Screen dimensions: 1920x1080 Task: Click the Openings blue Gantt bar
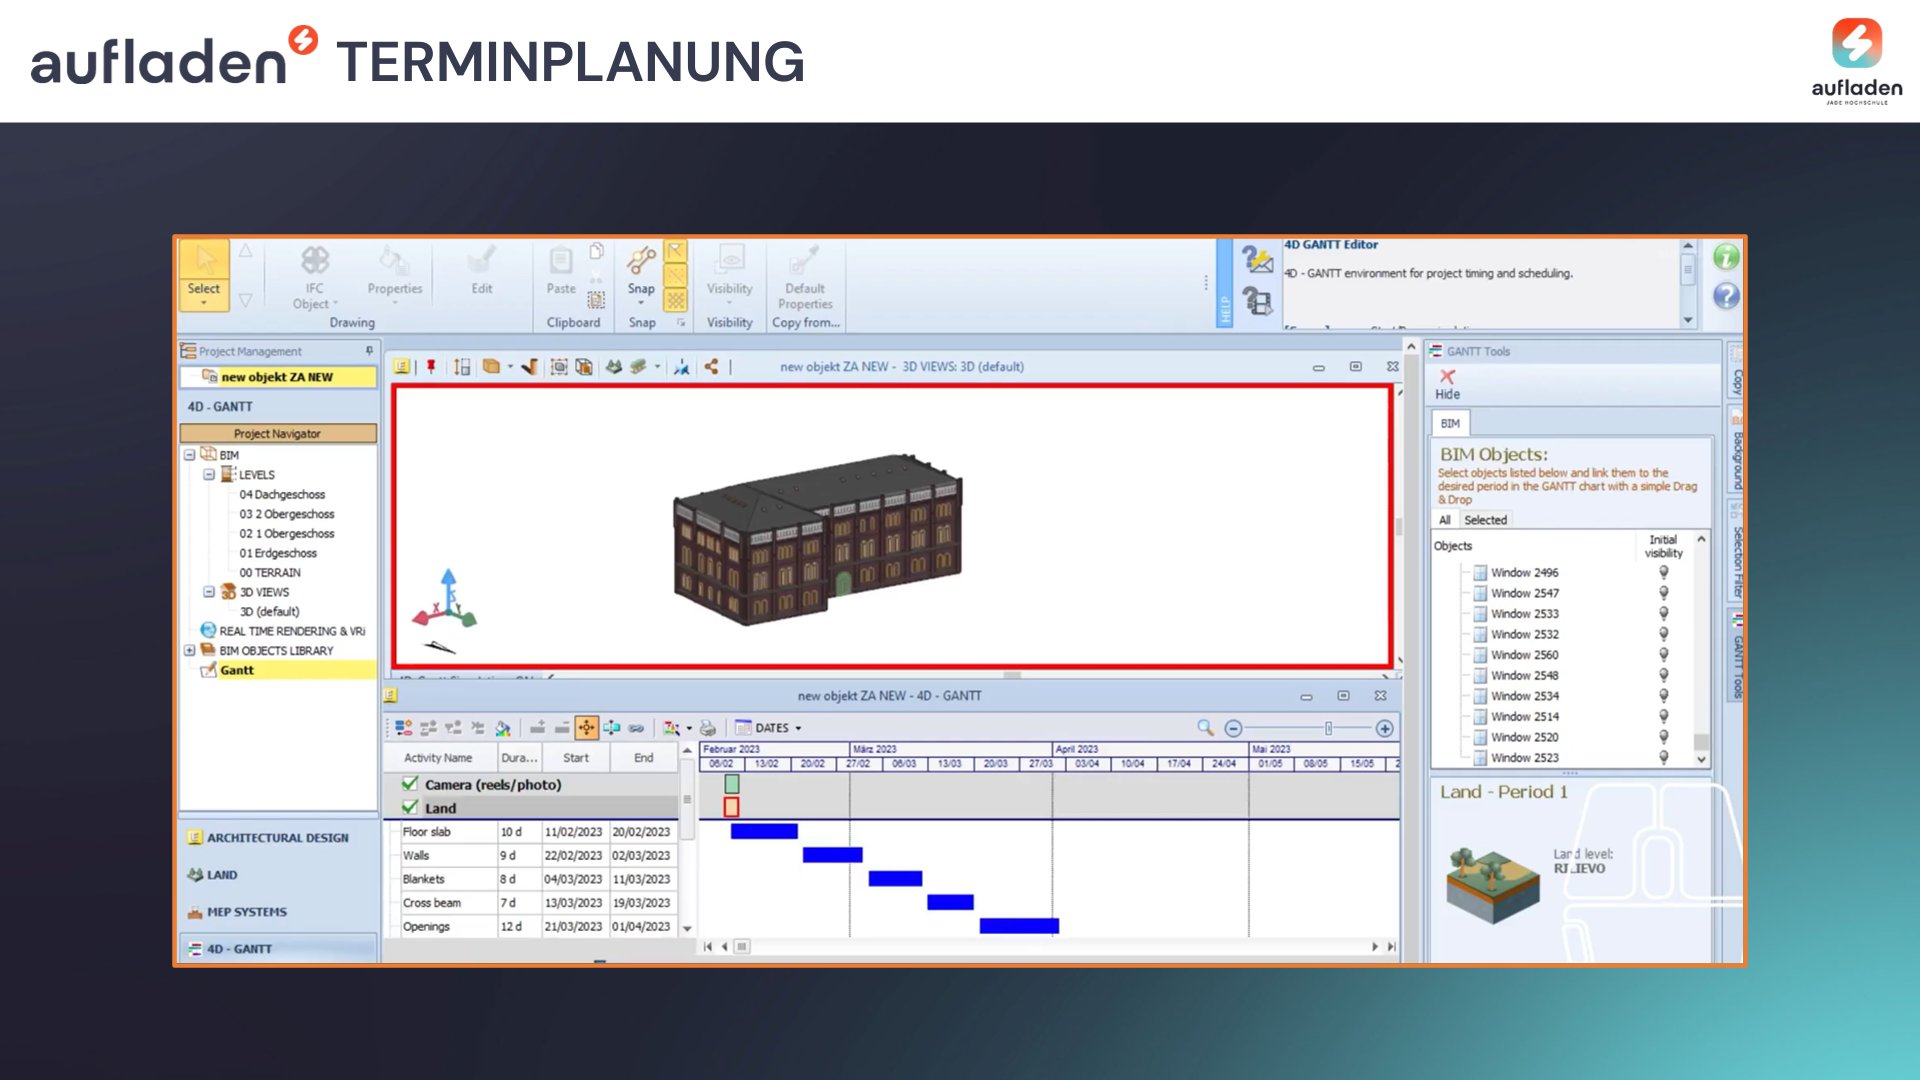click(1019, 926)
